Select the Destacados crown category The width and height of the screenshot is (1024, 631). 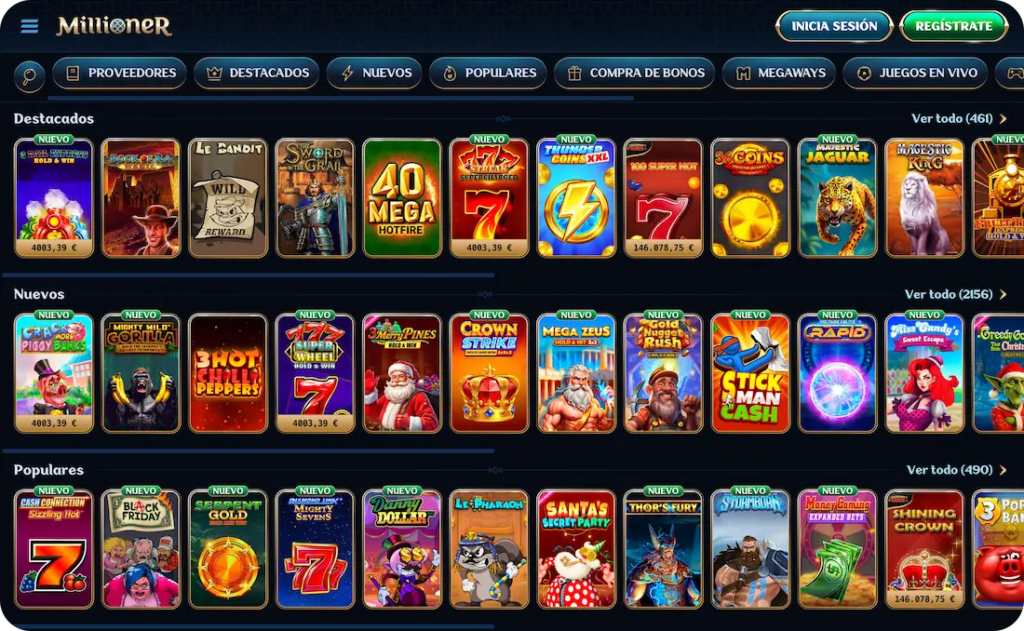[257, 73]
